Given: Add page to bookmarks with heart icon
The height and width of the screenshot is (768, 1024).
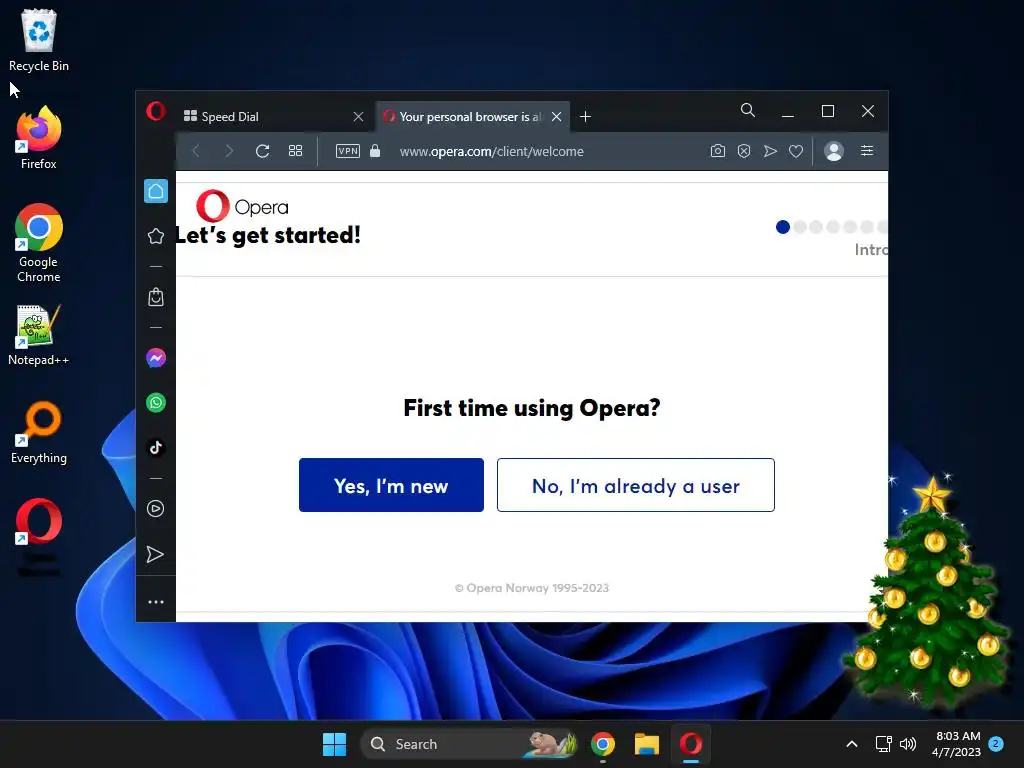Looking at the screenshot, I should [795, 152].
